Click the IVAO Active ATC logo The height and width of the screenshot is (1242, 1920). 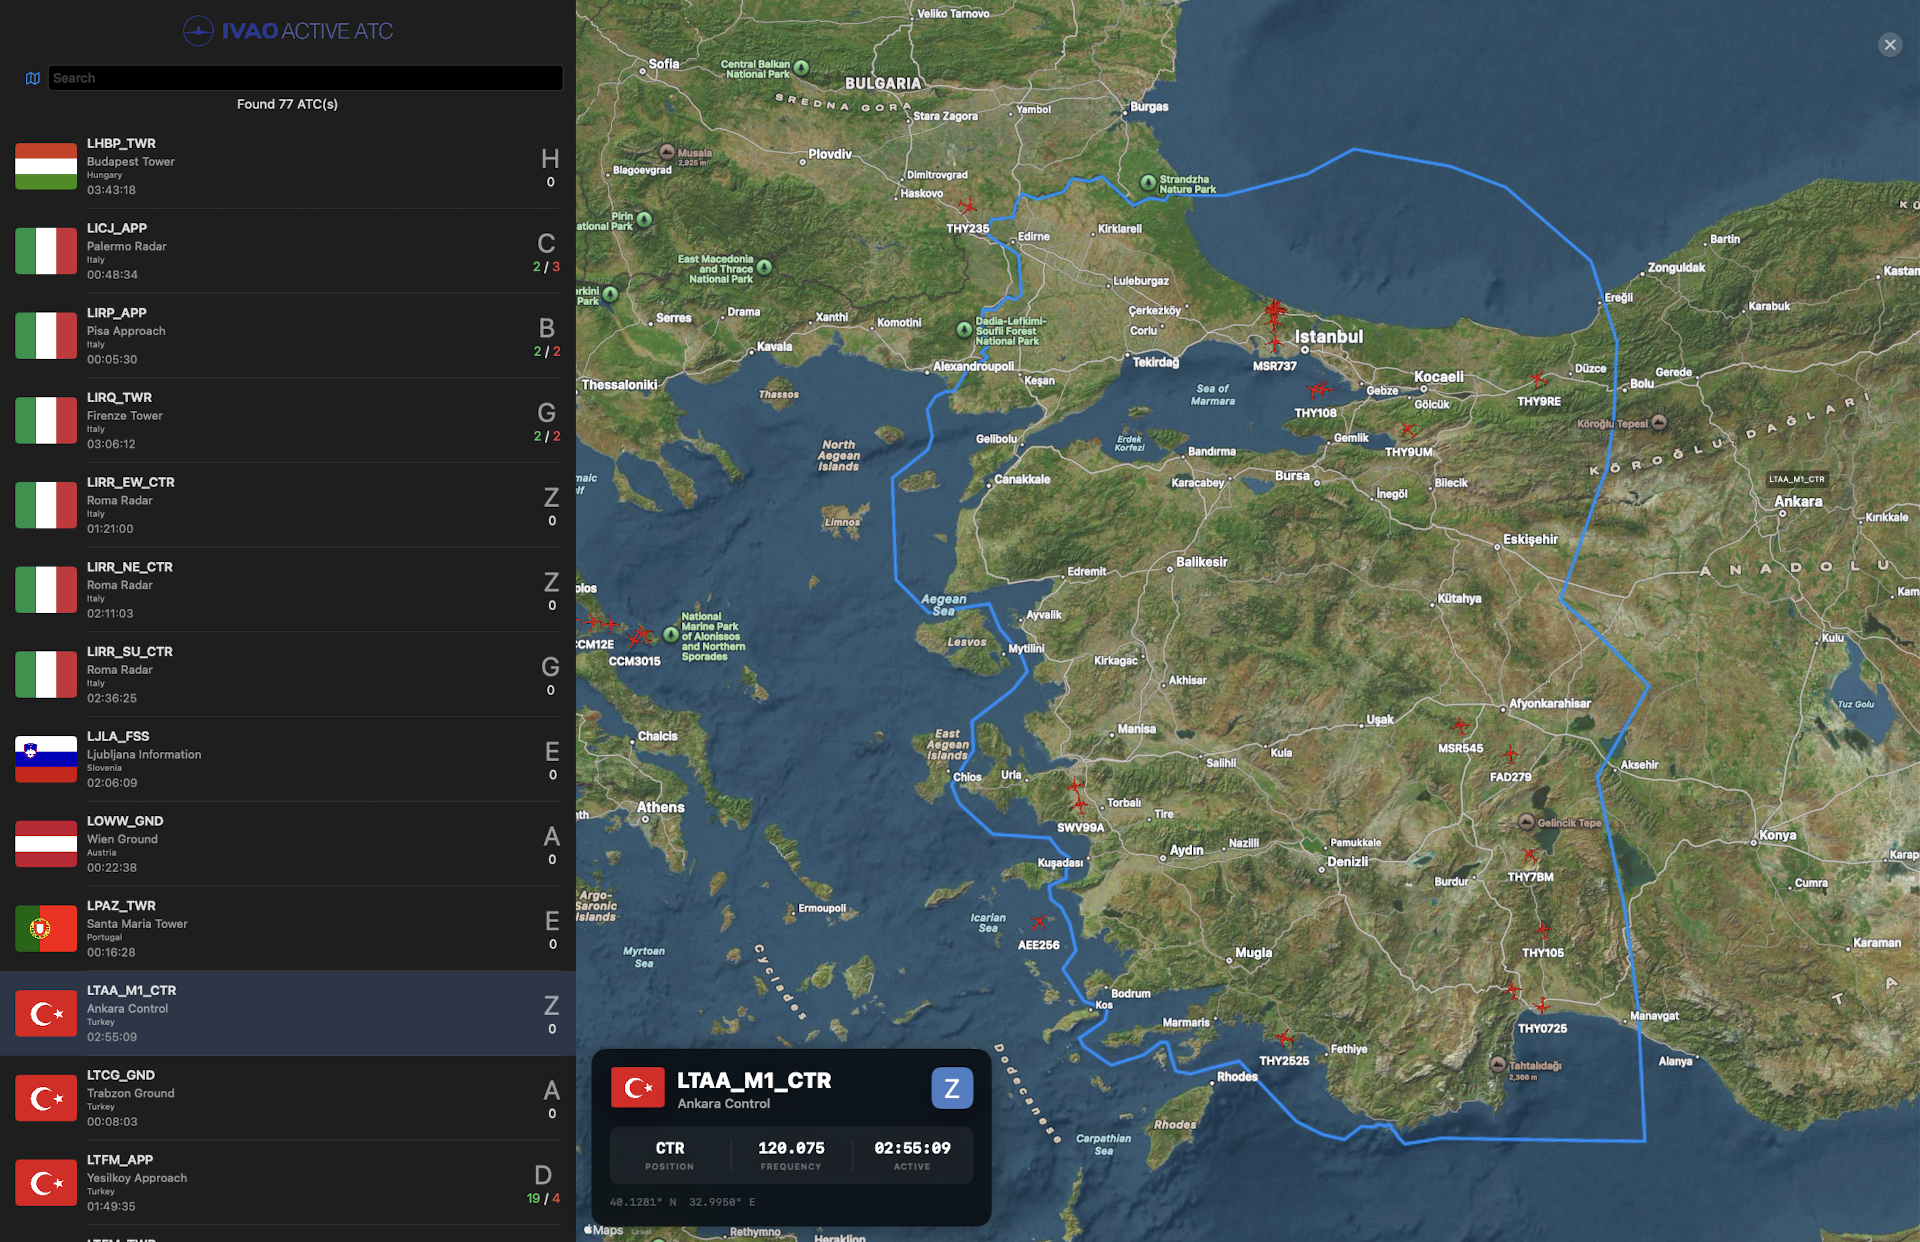point(288,31)
